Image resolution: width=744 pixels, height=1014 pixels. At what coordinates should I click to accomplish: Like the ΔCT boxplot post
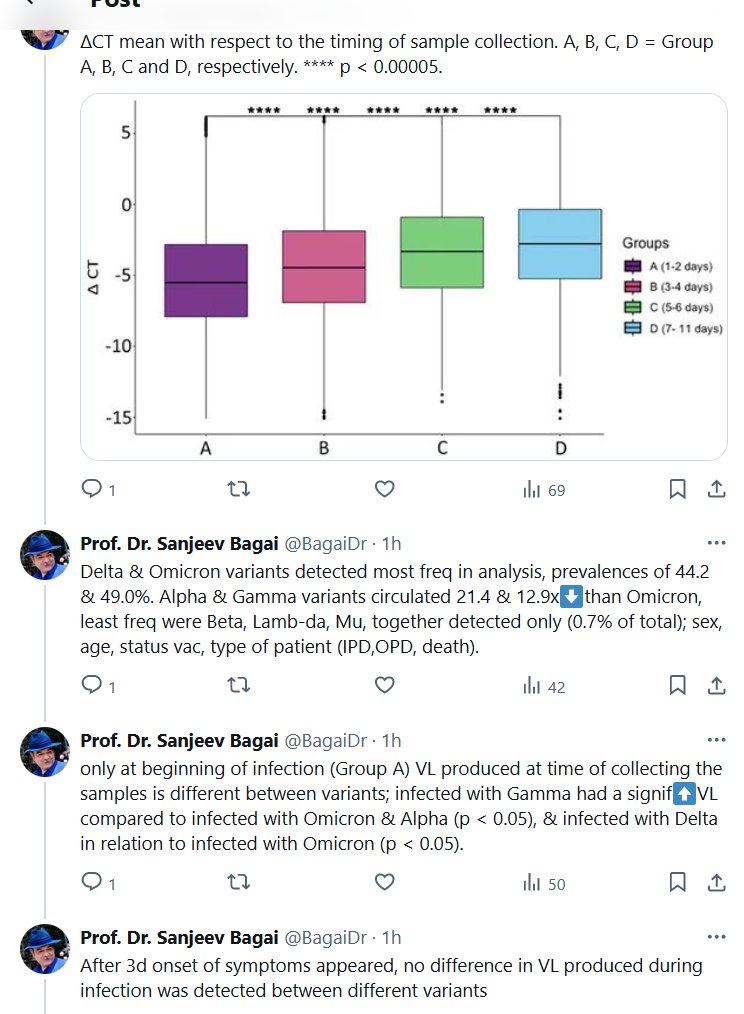pos(384,489)
